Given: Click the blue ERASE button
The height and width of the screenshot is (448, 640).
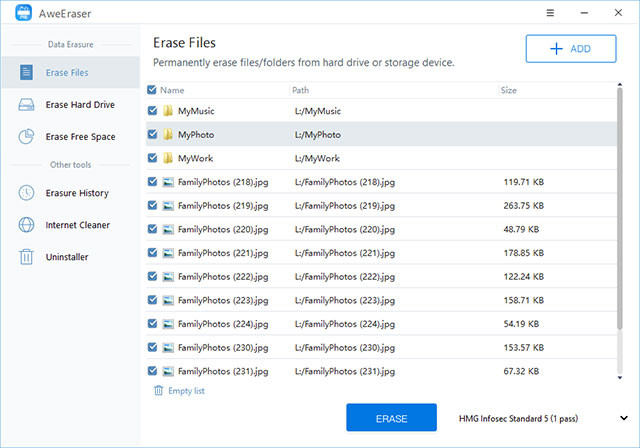Looking at the screenshot, I should [x=391, y=417].
